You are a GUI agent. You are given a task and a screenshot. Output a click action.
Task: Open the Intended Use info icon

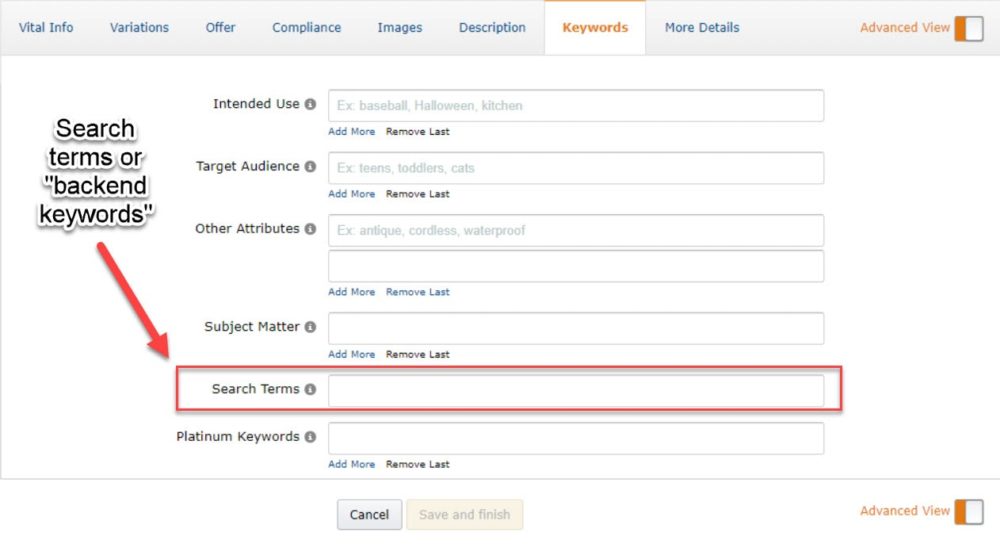(310, 104)
